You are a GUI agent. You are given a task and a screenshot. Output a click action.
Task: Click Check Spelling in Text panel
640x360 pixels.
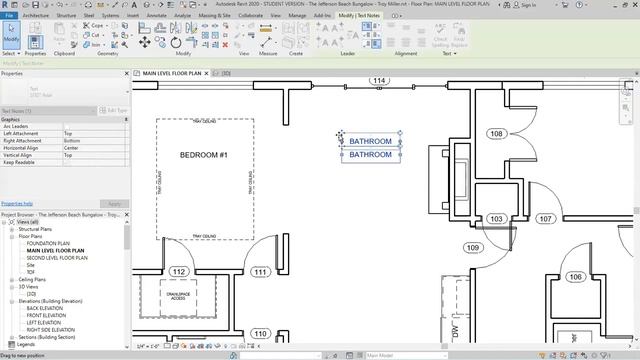click(x=440, y=35)
